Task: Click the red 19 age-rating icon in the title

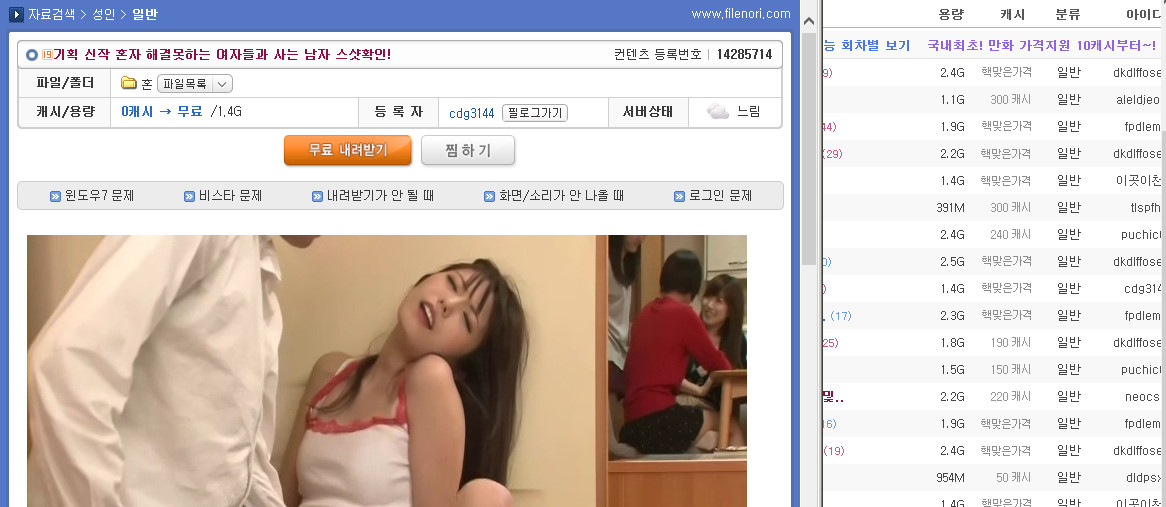Action: tap(47, 54)
